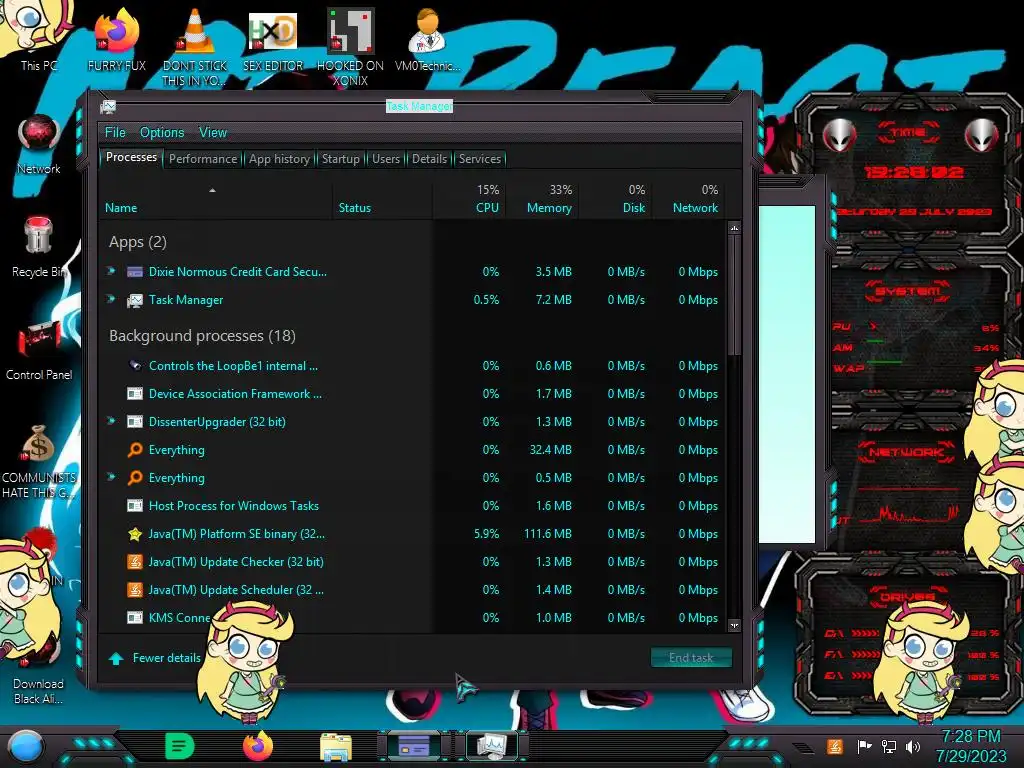The image size is (1024, 768).
Task: Select the Host Process for Windows Tasks row
Action: (413, 505)
